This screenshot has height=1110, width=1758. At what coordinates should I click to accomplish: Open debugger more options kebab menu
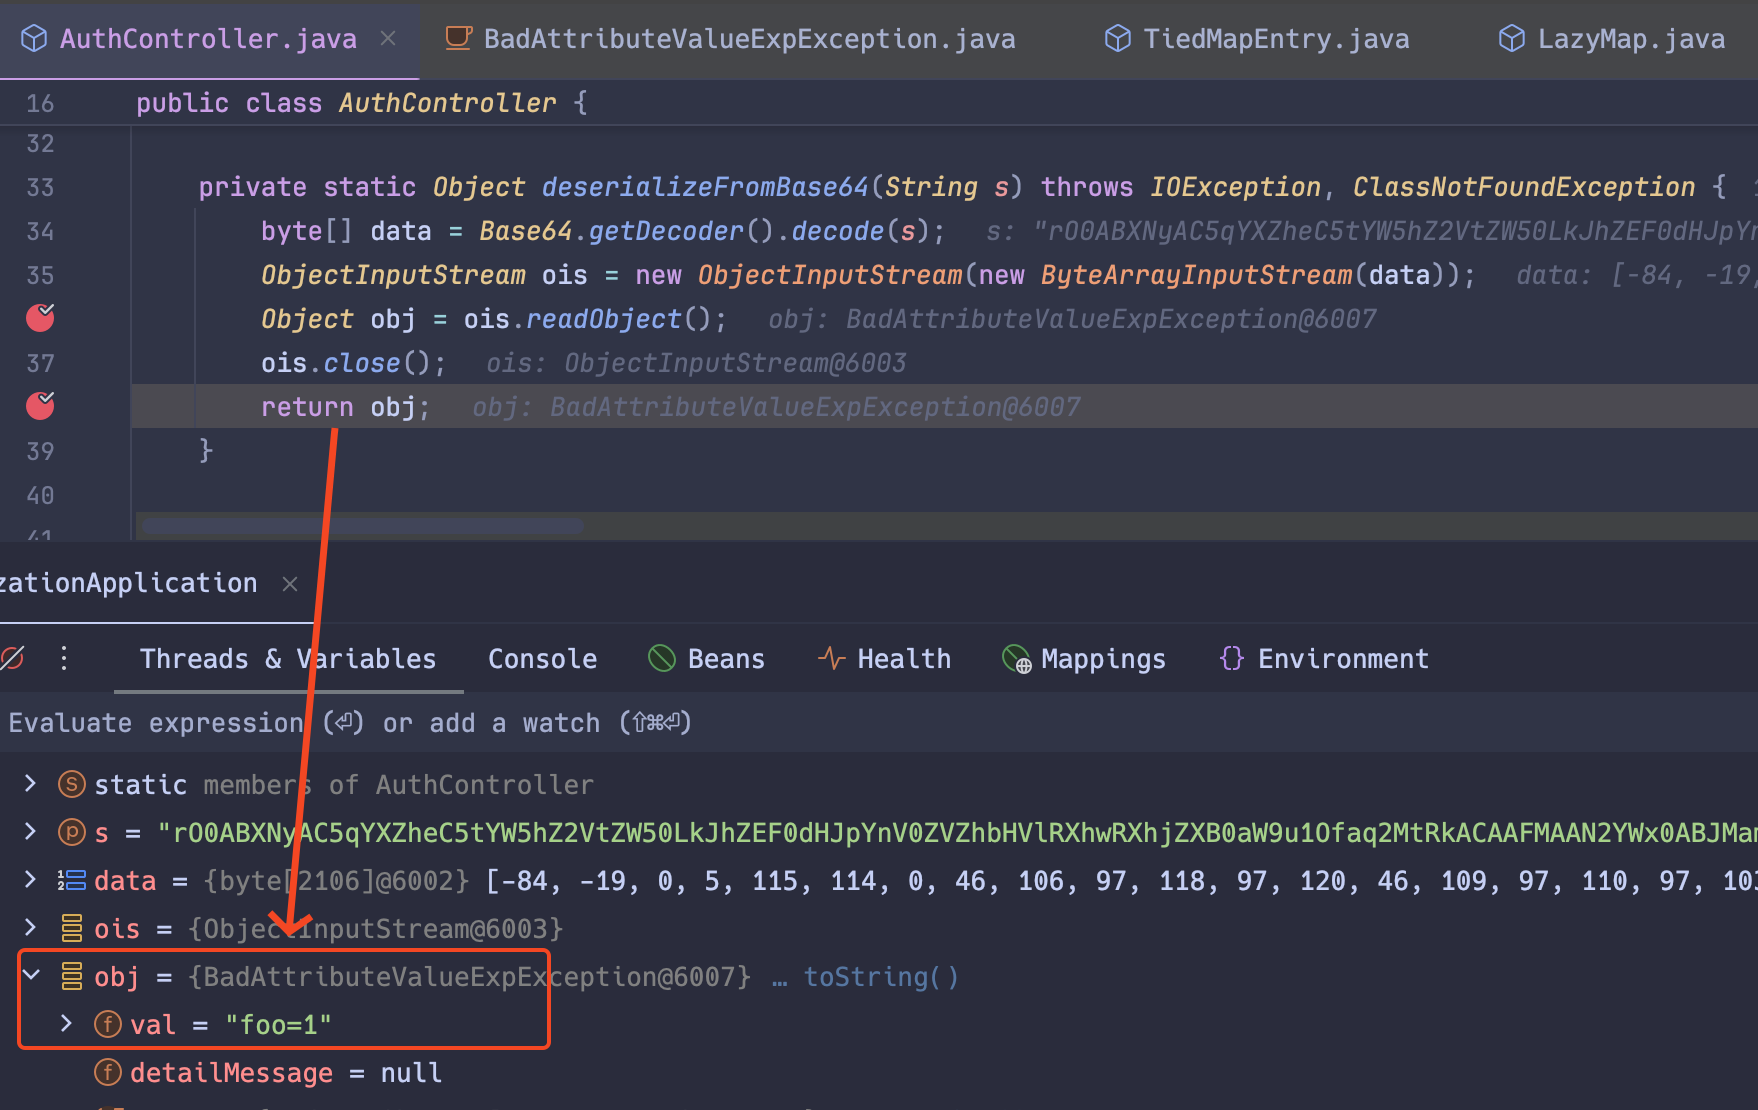click(64, 658)
